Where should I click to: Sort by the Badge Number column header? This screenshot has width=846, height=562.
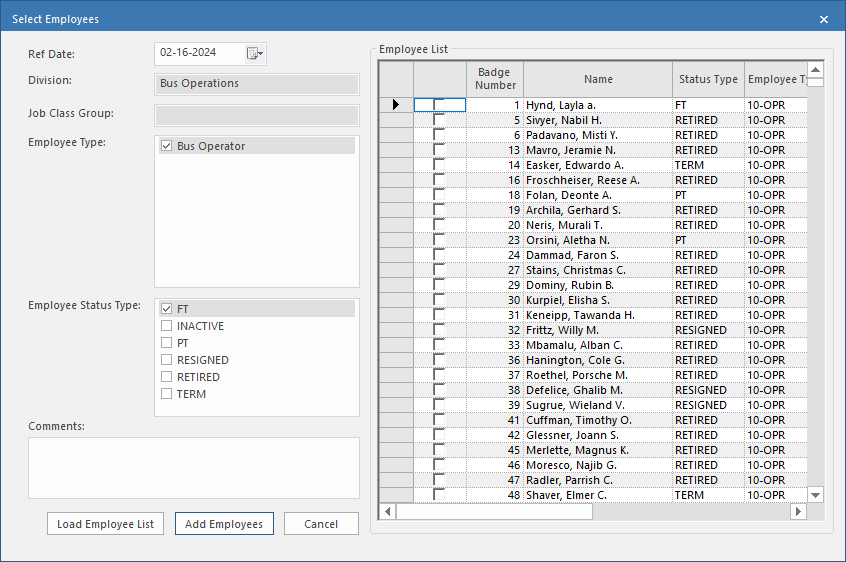point(494,79)
